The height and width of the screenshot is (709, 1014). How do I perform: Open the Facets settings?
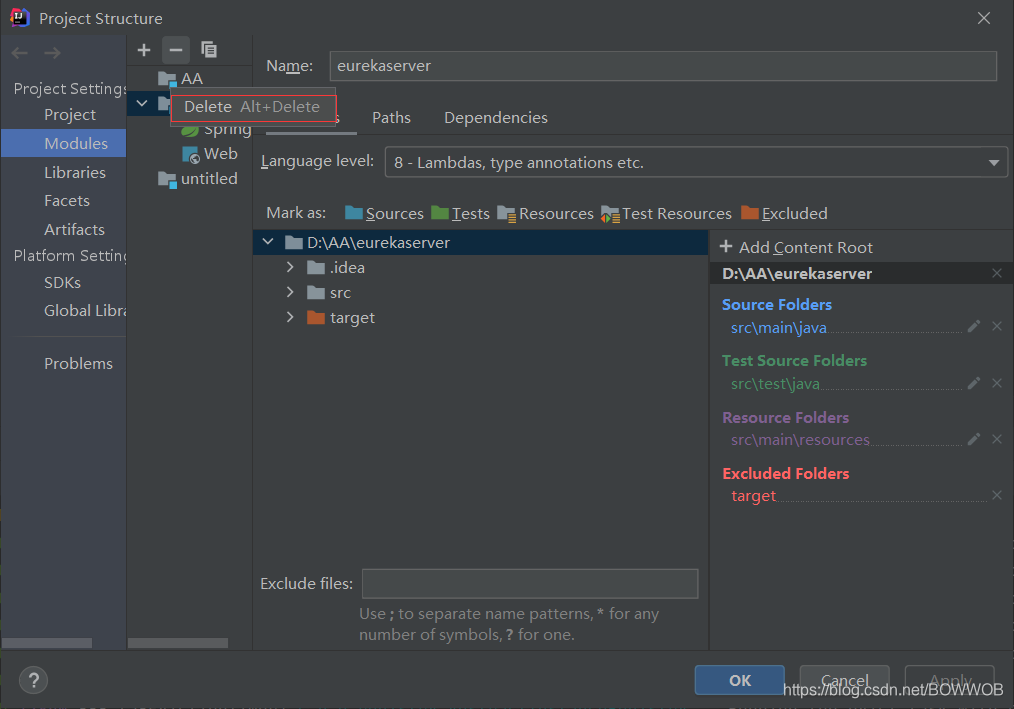click(x=67, y=201)
